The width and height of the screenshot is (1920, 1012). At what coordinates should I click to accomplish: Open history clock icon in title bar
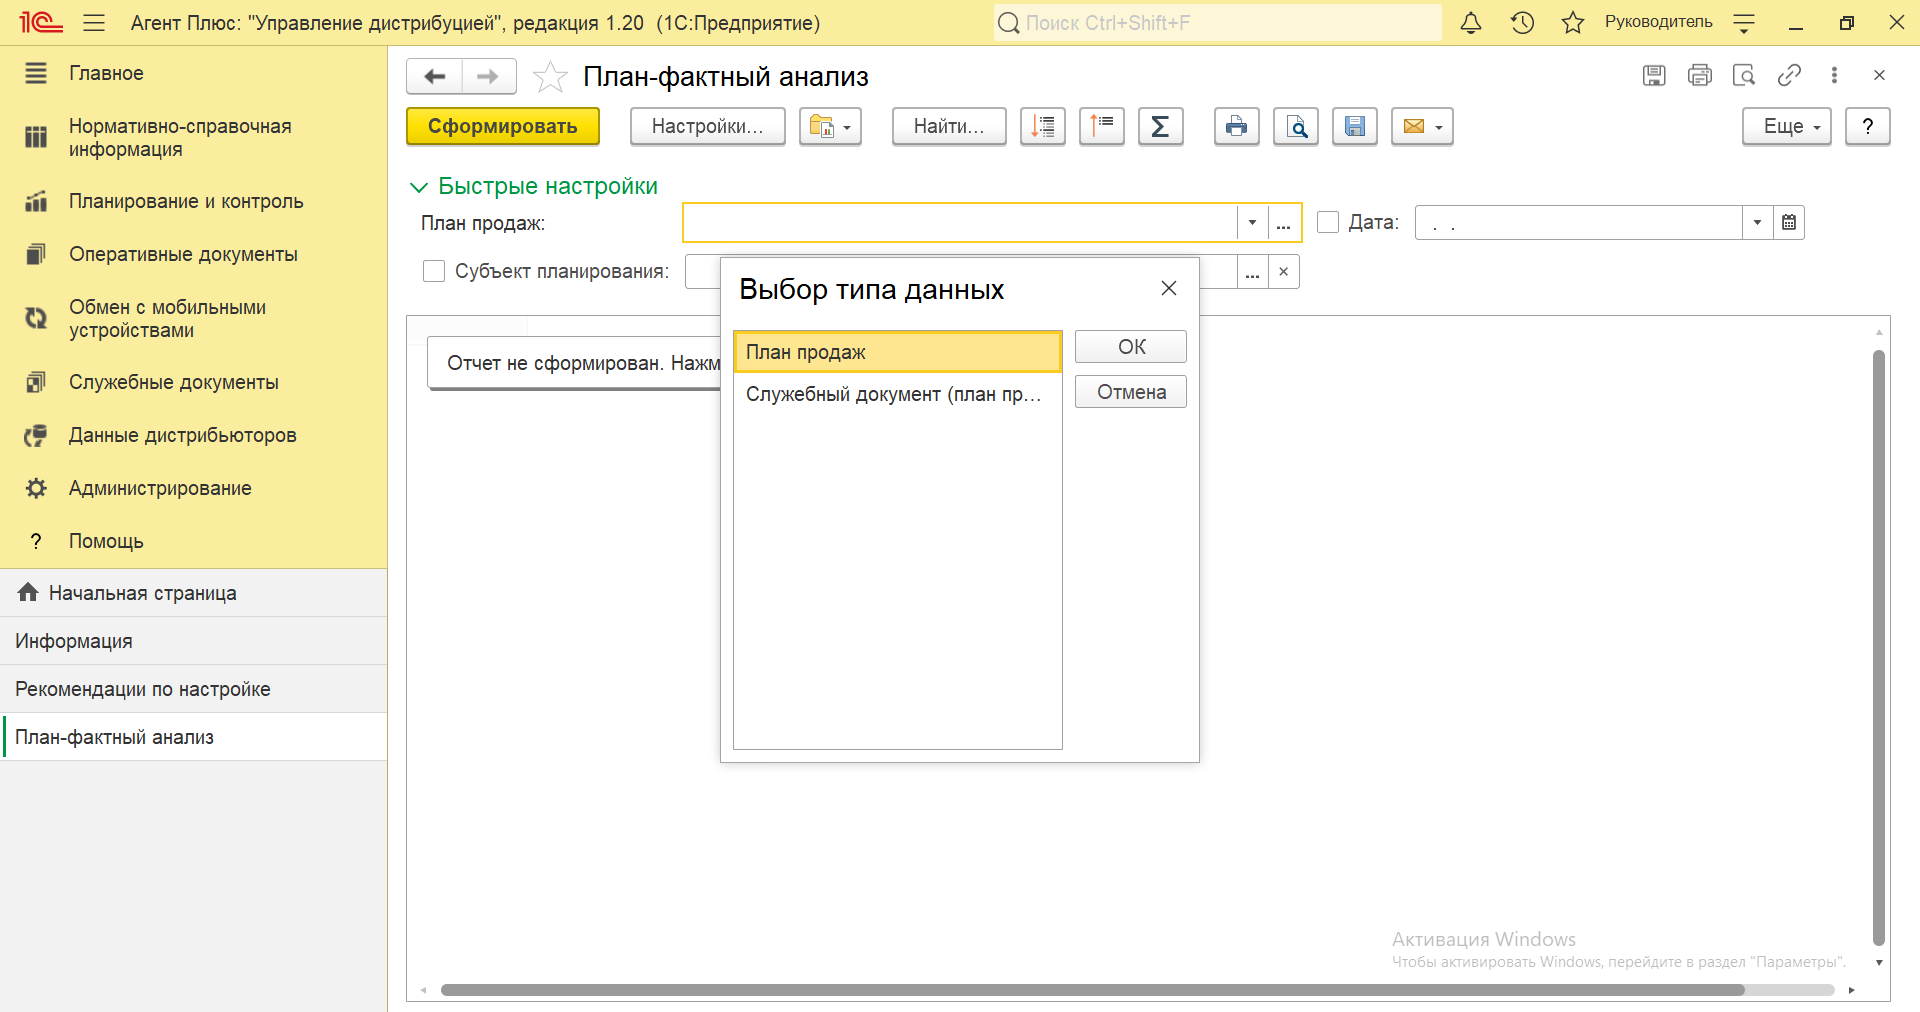coord(1522,23)
